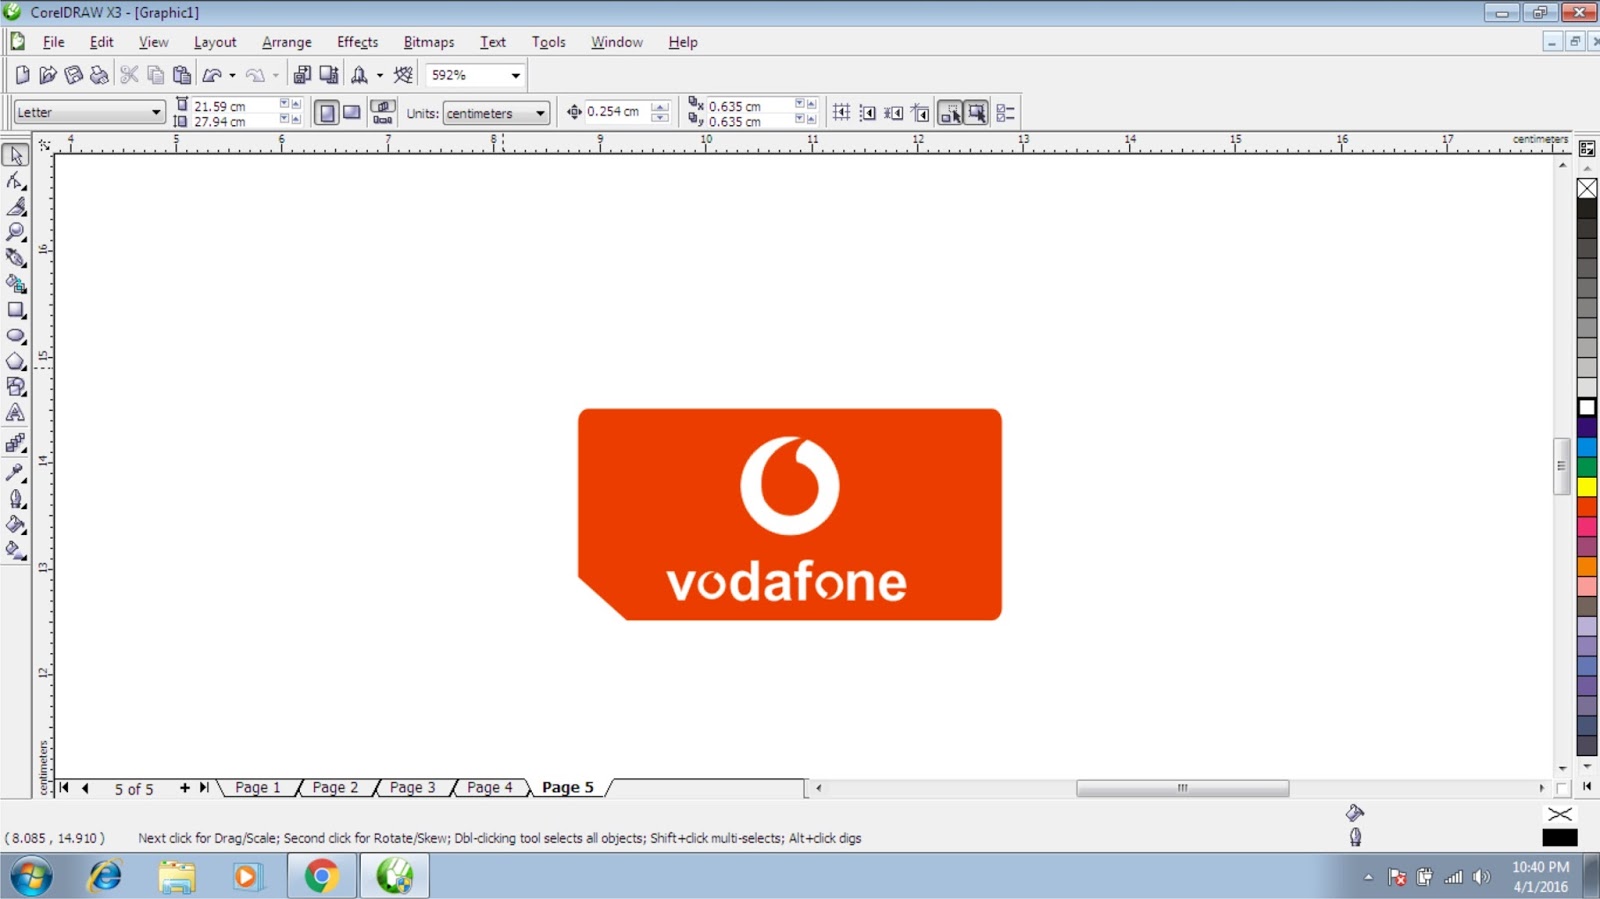Go to the first page button

click(x=64, y=788)
